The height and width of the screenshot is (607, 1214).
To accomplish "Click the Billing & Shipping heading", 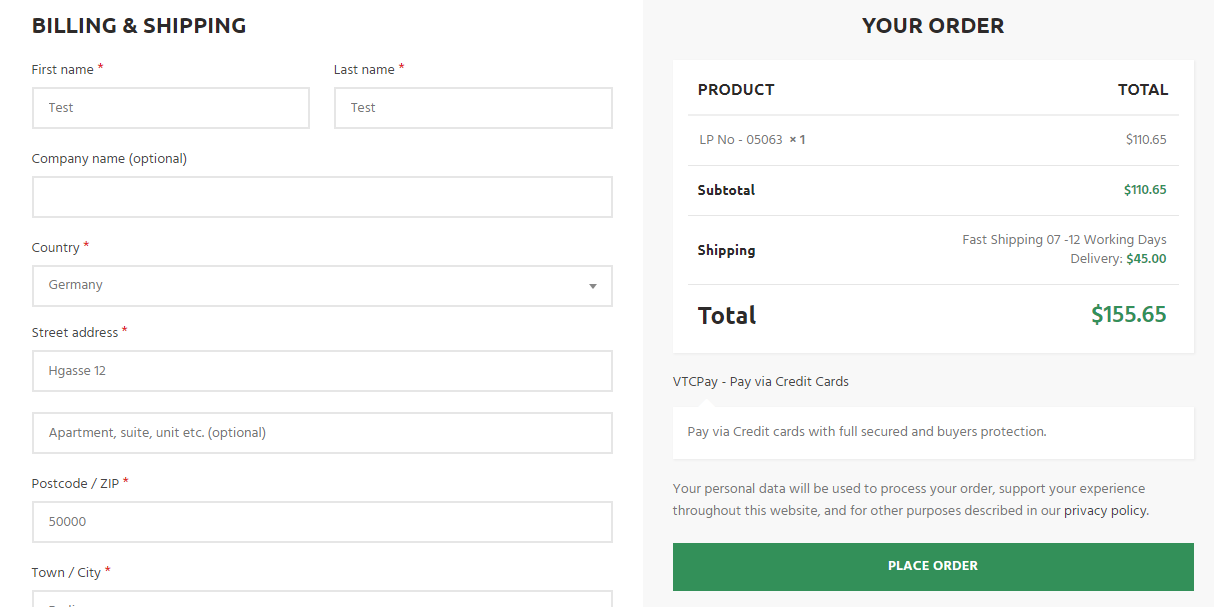I will tap(139, 26).
